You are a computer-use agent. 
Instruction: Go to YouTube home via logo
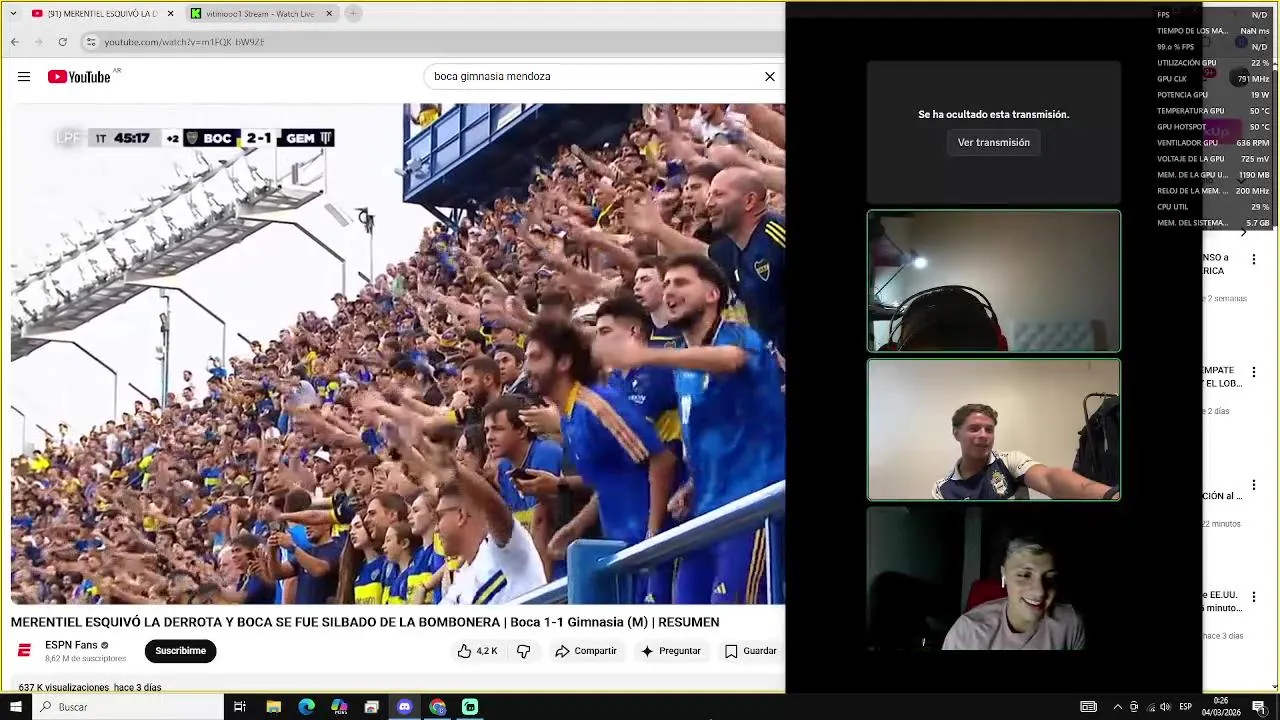tap(79, 77)
